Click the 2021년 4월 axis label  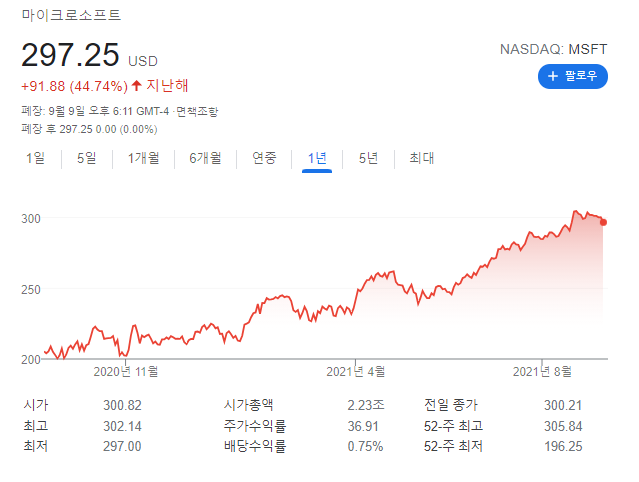(x=356, y=372)
